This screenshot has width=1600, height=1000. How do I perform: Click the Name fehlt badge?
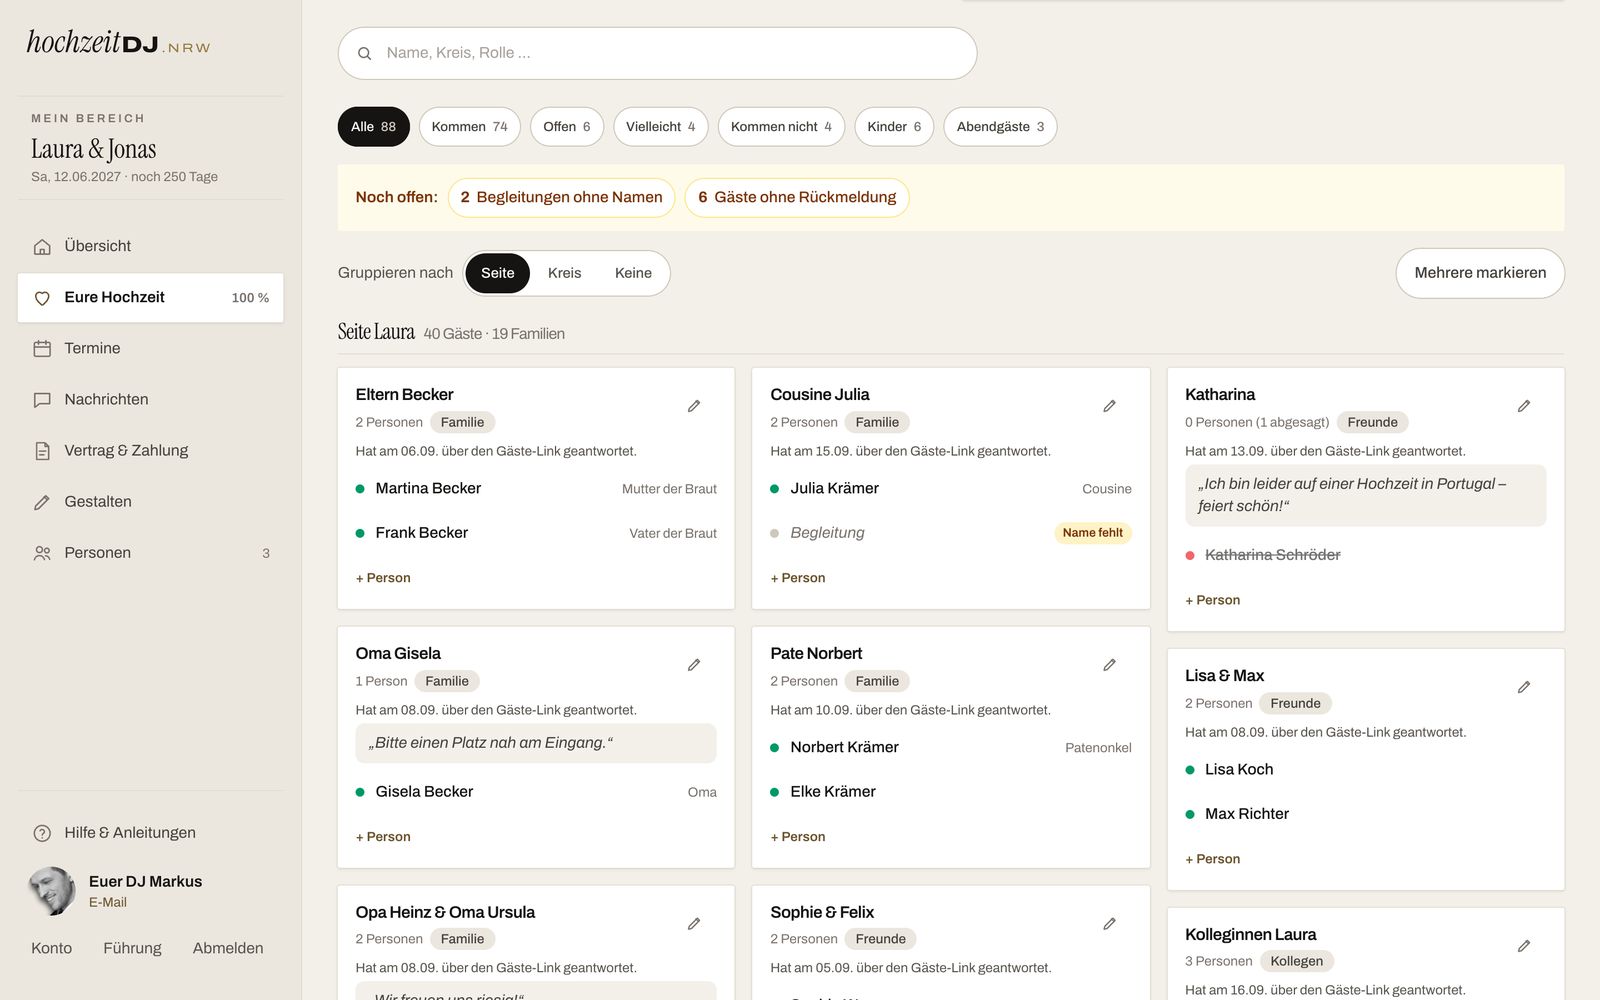pyautogui.click(x=1092, y=533)
